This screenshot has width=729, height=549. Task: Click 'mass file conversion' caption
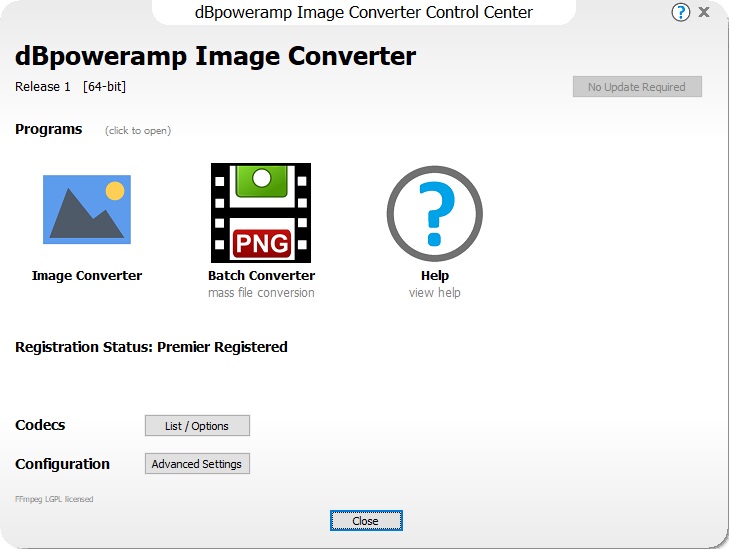point(261,293)
